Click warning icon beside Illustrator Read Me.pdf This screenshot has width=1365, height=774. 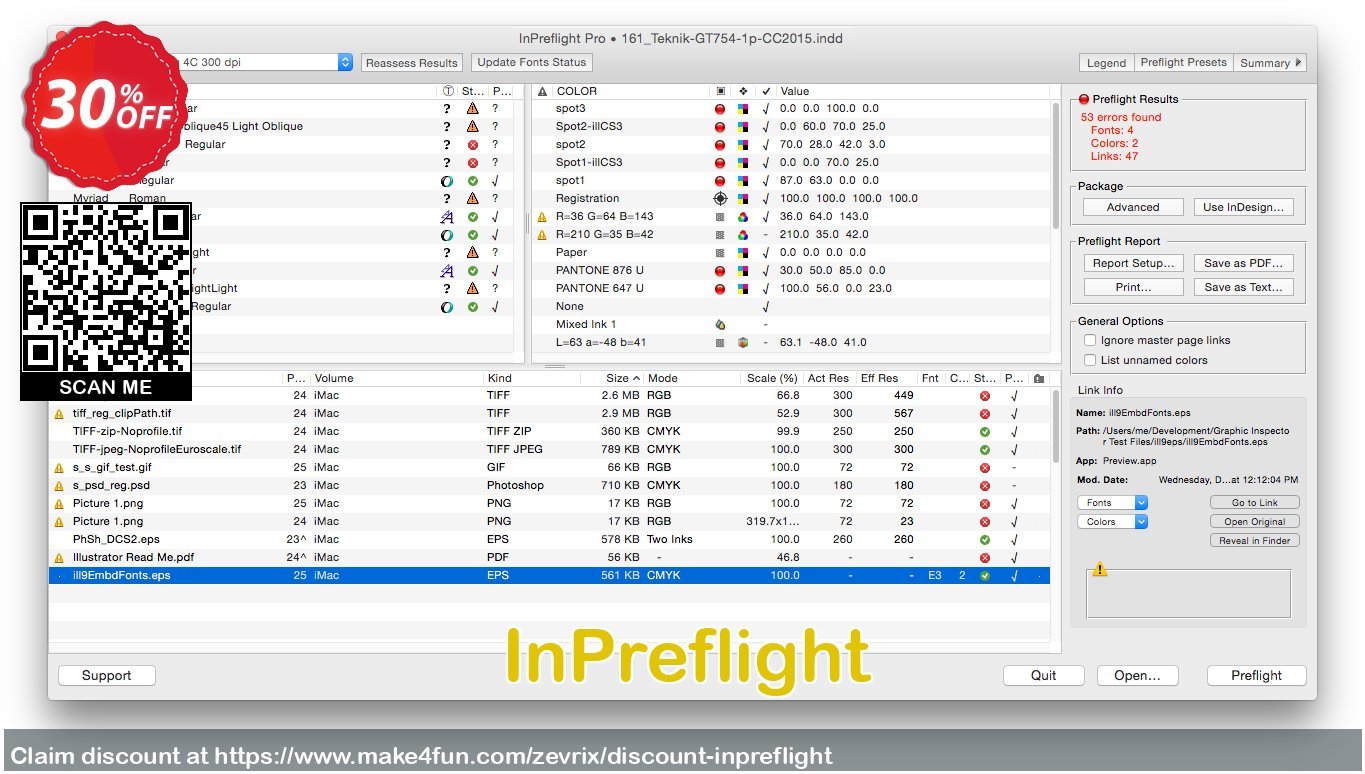pyautogui.click(x=59, y=557)
